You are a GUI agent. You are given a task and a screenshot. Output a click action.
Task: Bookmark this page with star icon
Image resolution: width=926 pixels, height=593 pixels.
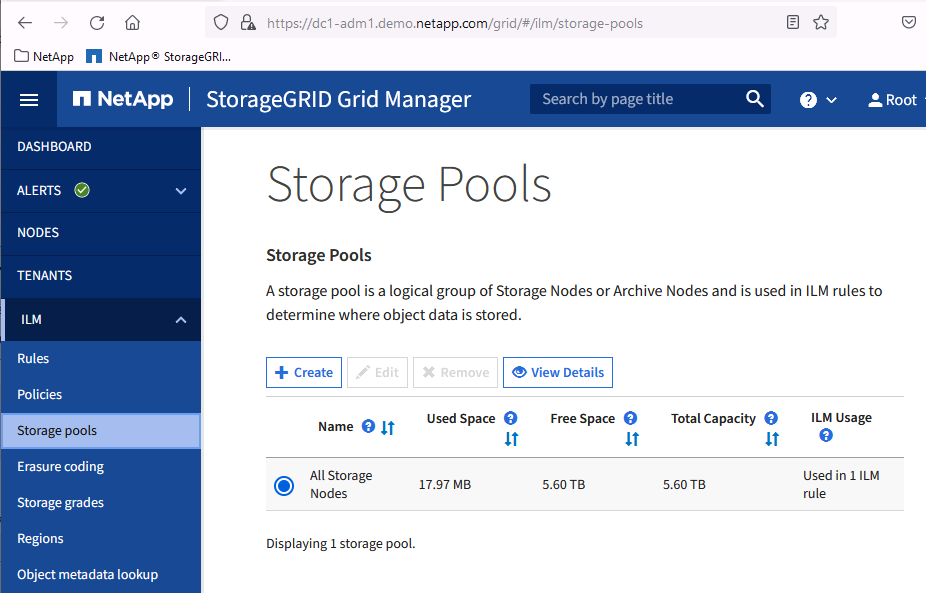(821, 22)
